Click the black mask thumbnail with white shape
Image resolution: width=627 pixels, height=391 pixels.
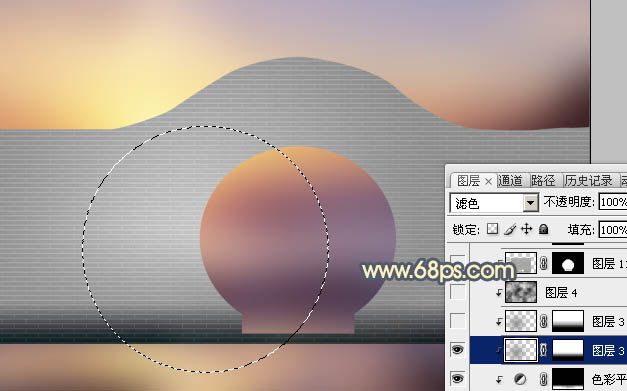tap(568, 263)
